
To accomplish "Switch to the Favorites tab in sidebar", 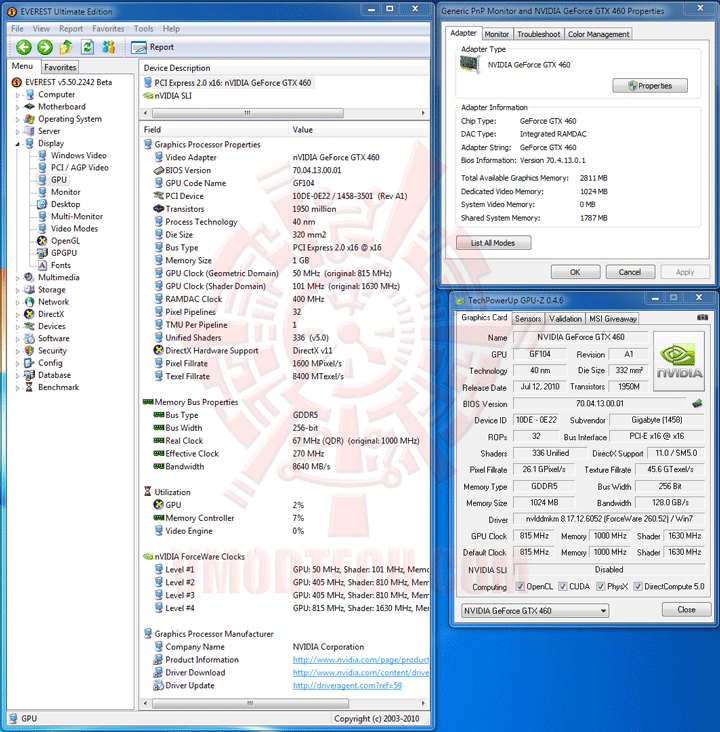I will coord(60,67).
